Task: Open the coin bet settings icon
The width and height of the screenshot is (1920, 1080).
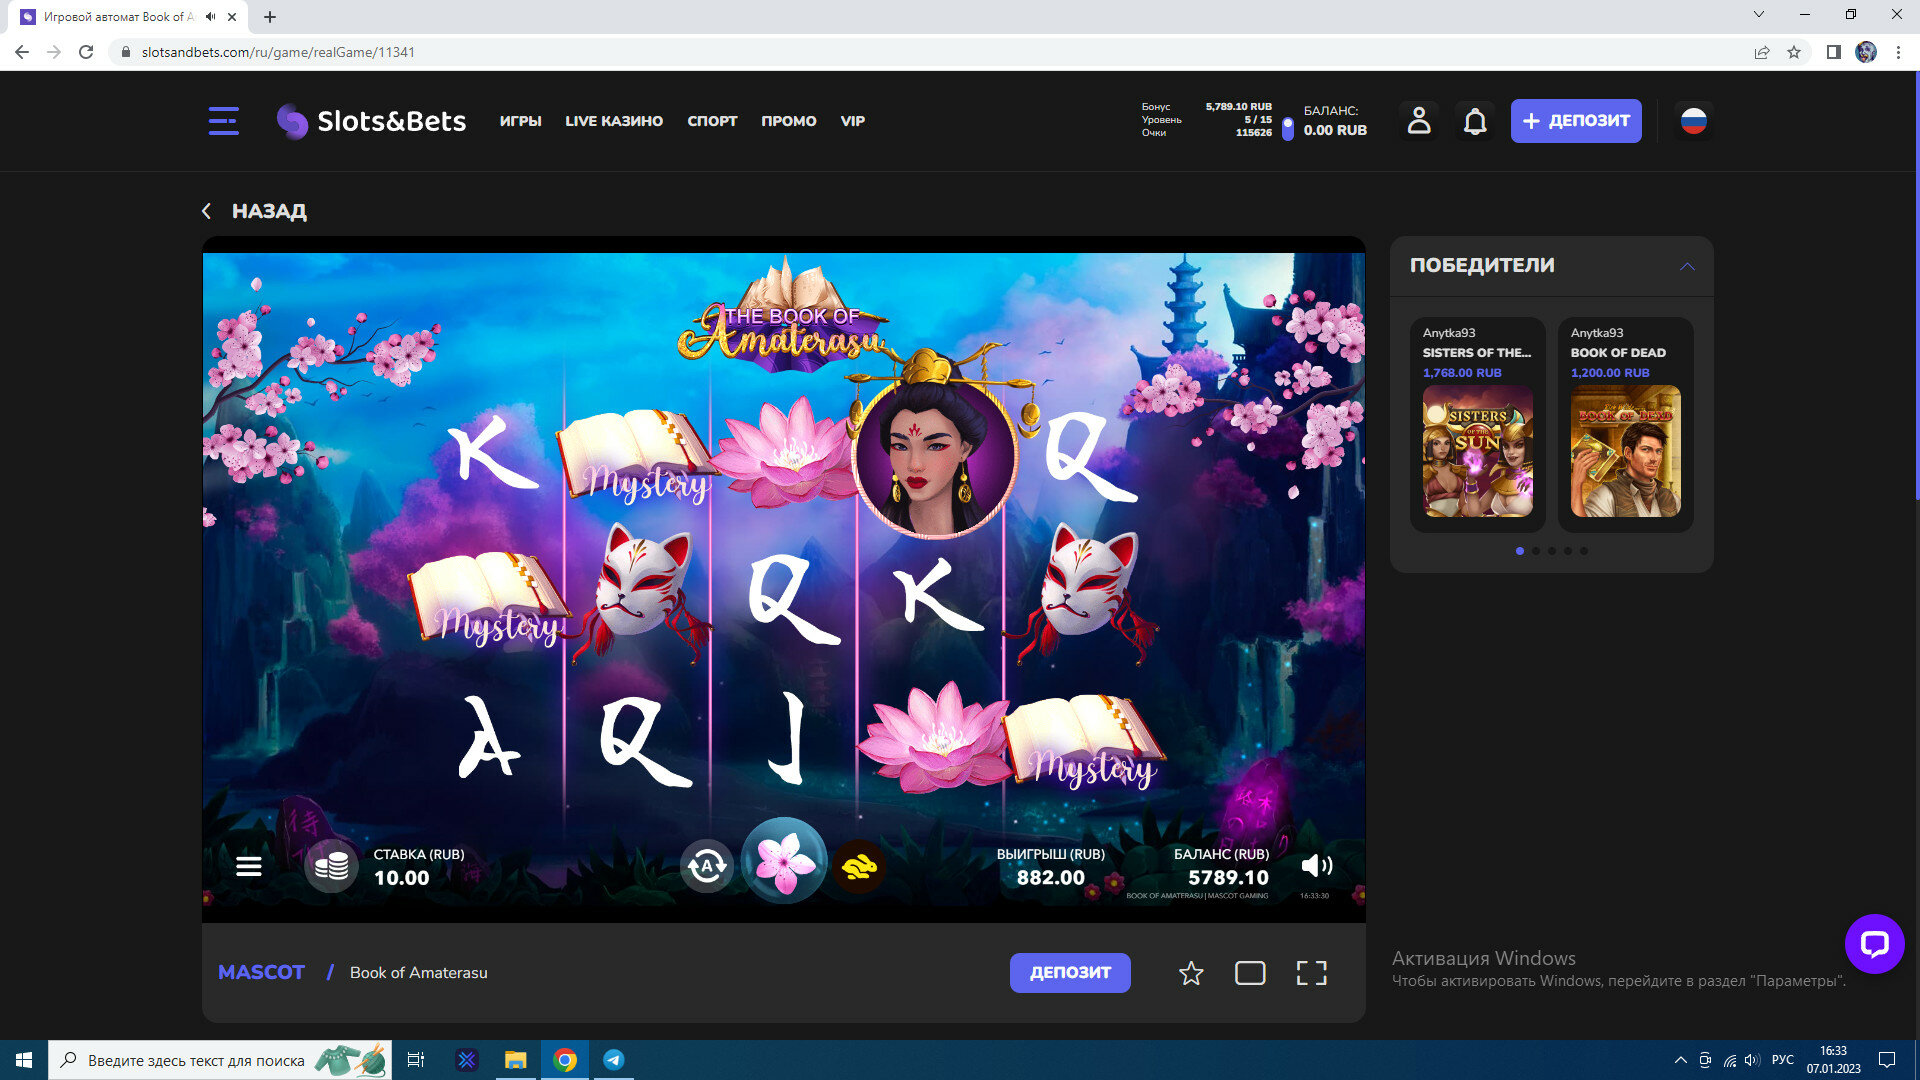Action: (331, 866)
